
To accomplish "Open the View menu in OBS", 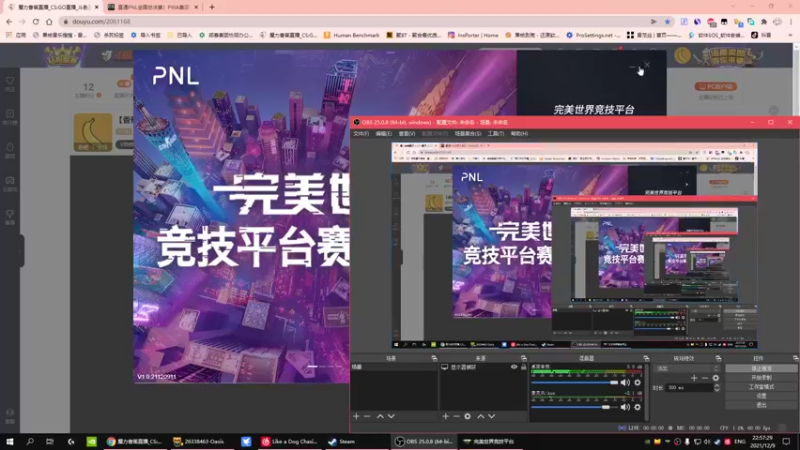I will (x=407, y=134).
